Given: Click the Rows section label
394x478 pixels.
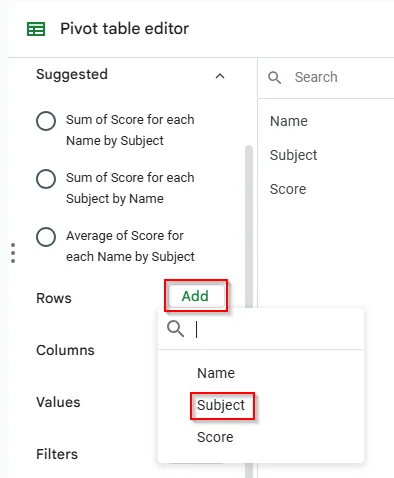Looking at the screenshot, I should (54, 298).
